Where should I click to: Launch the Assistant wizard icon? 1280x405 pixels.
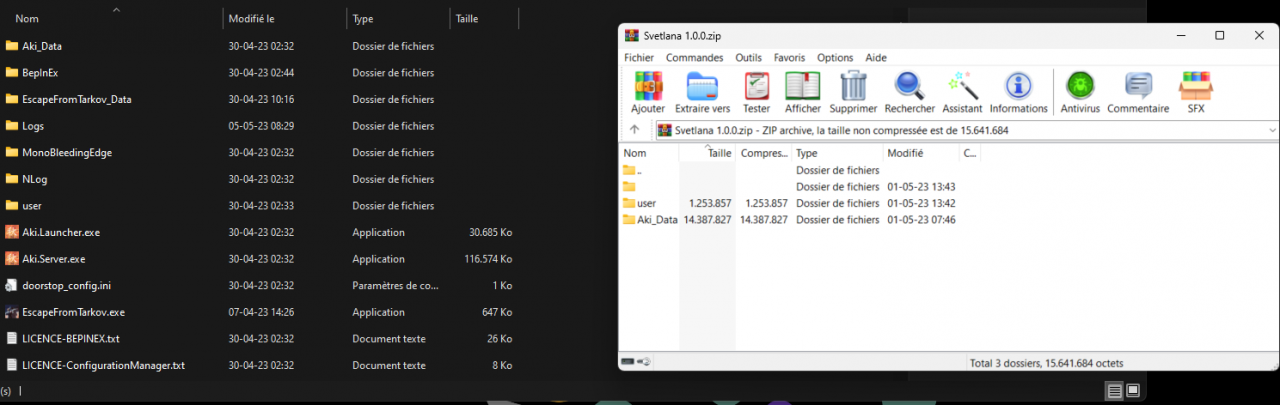click(962, 91)
